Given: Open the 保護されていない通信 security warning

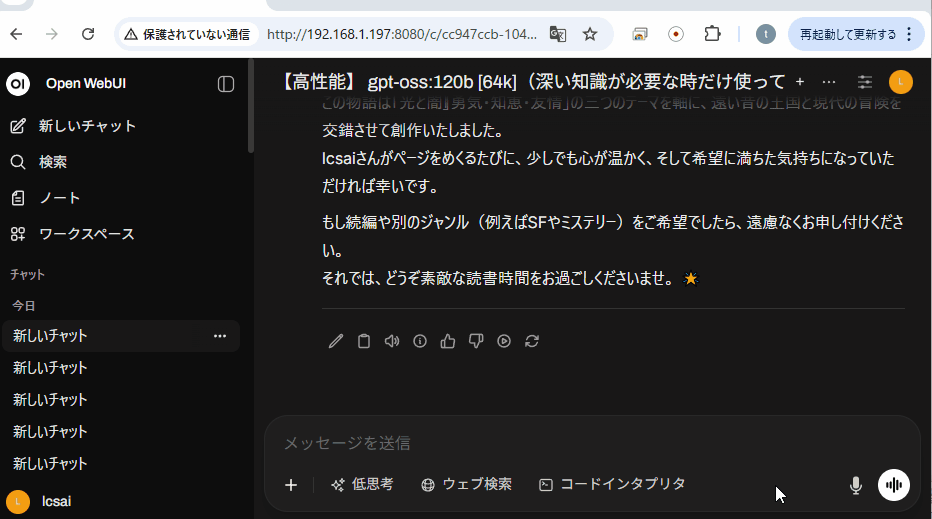Looking at the screenshot, I should pyautogui.click(x=187, y=34).
